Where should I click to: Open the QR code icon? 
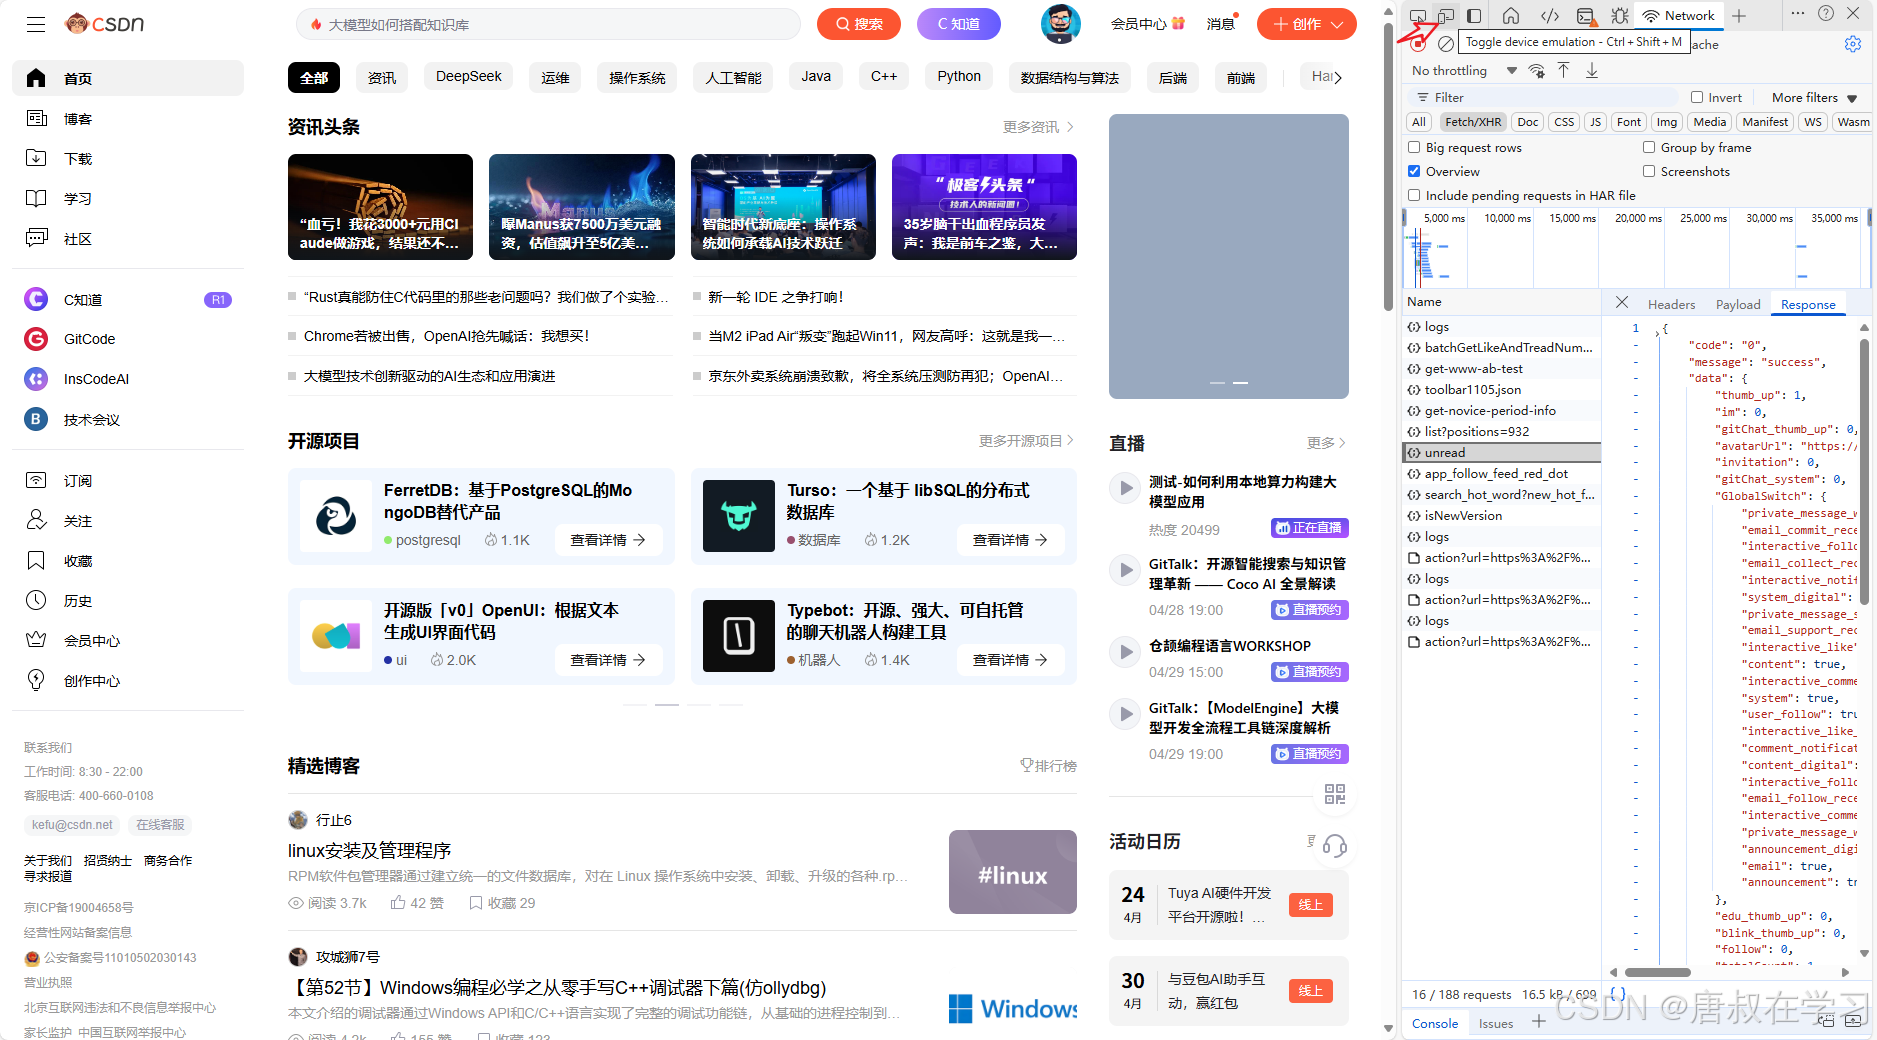tap(1335, 794)
